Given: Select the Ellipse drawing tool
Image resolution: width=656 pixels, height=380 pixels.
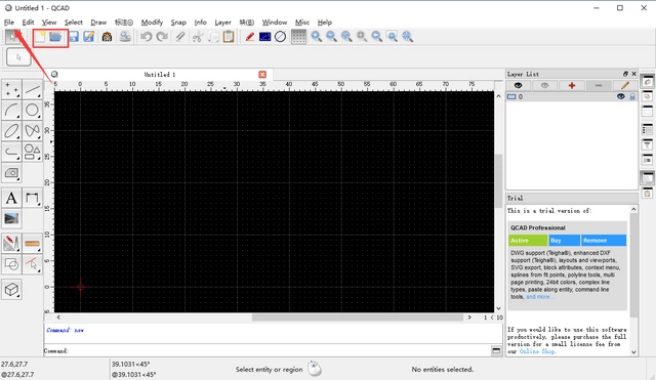Looking at the screenshot, I should 12,131.
